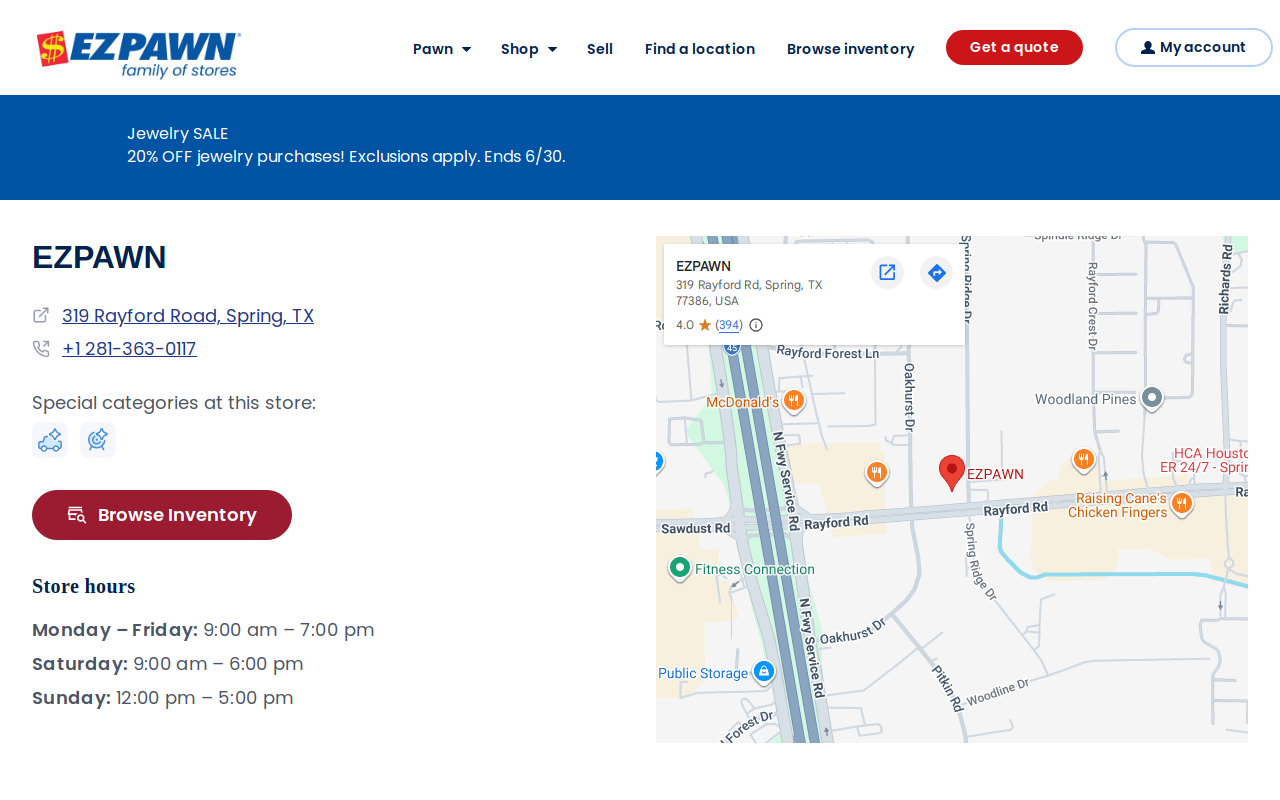
Task: Select the Raising Cane's restaurant marker
Action: point(1181,502)
